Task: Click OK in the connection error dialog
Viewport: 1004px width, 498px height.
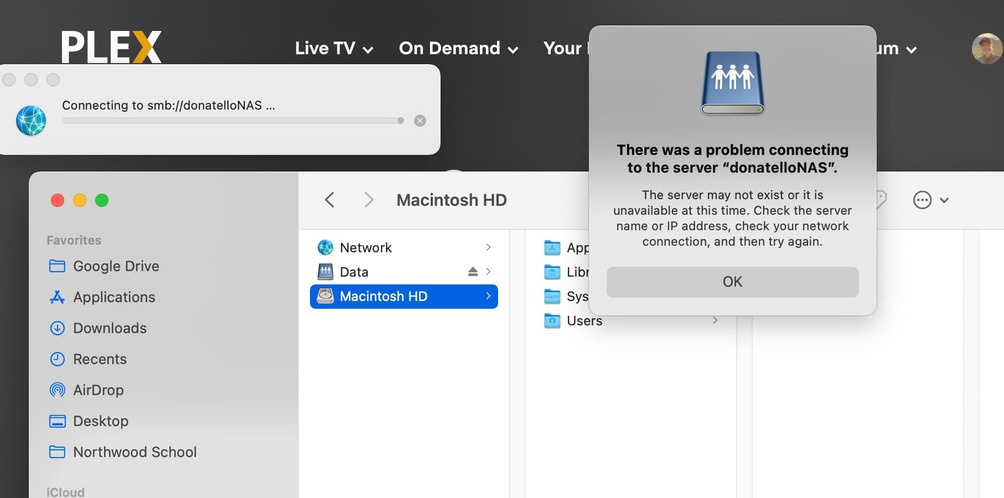Action: tap(733, 282)
